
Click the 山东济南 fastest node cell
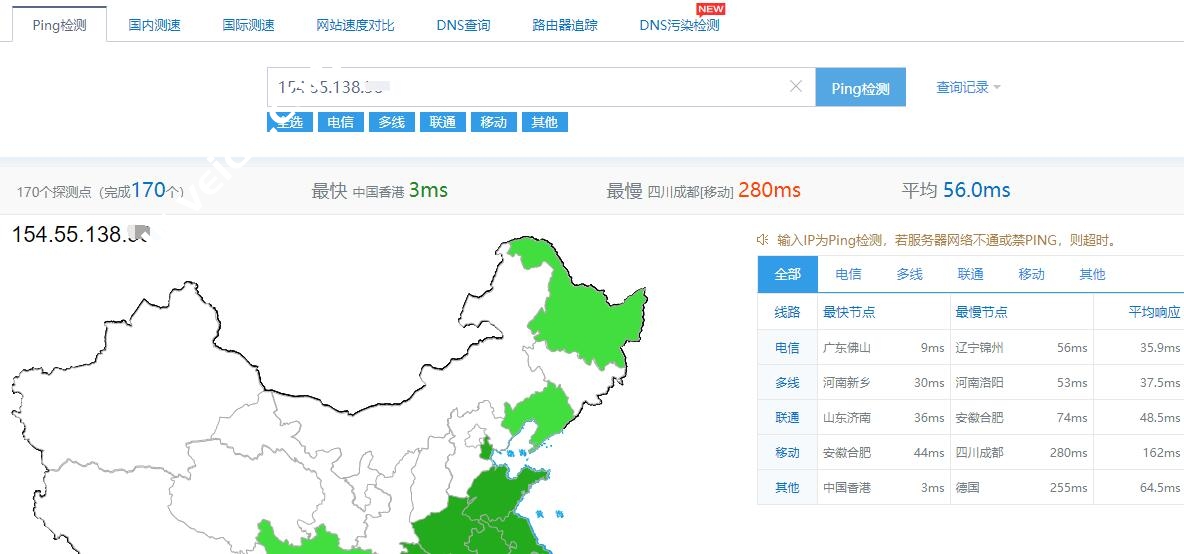pyautogui.click(x=846, y=417)
